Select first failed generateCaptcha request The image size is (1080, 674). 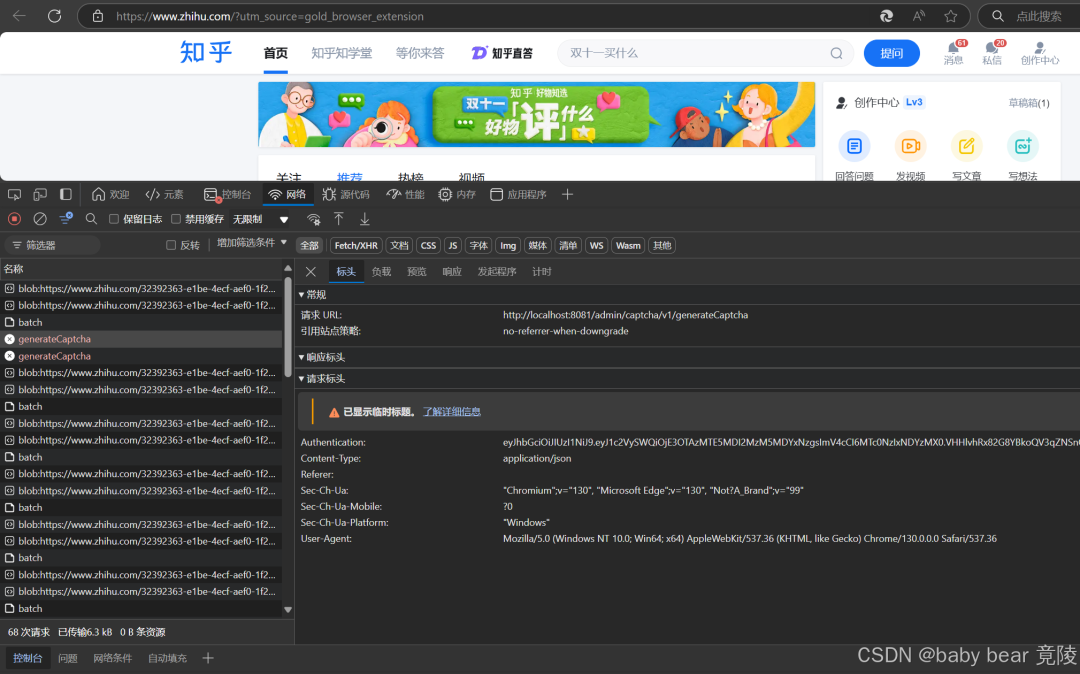pos(141,339)
